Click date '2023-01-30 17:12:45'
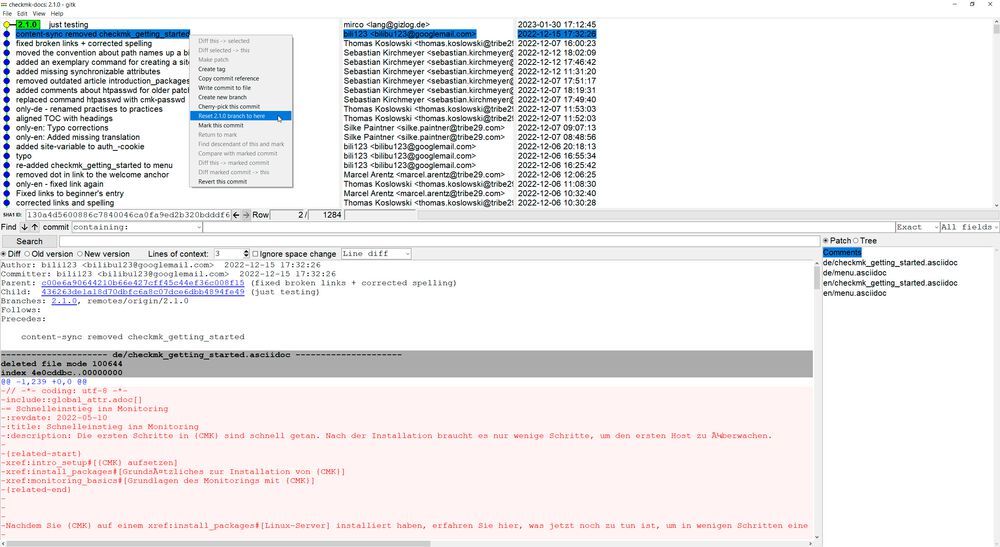Screen dimensions: 1000x547 [557, 25]
